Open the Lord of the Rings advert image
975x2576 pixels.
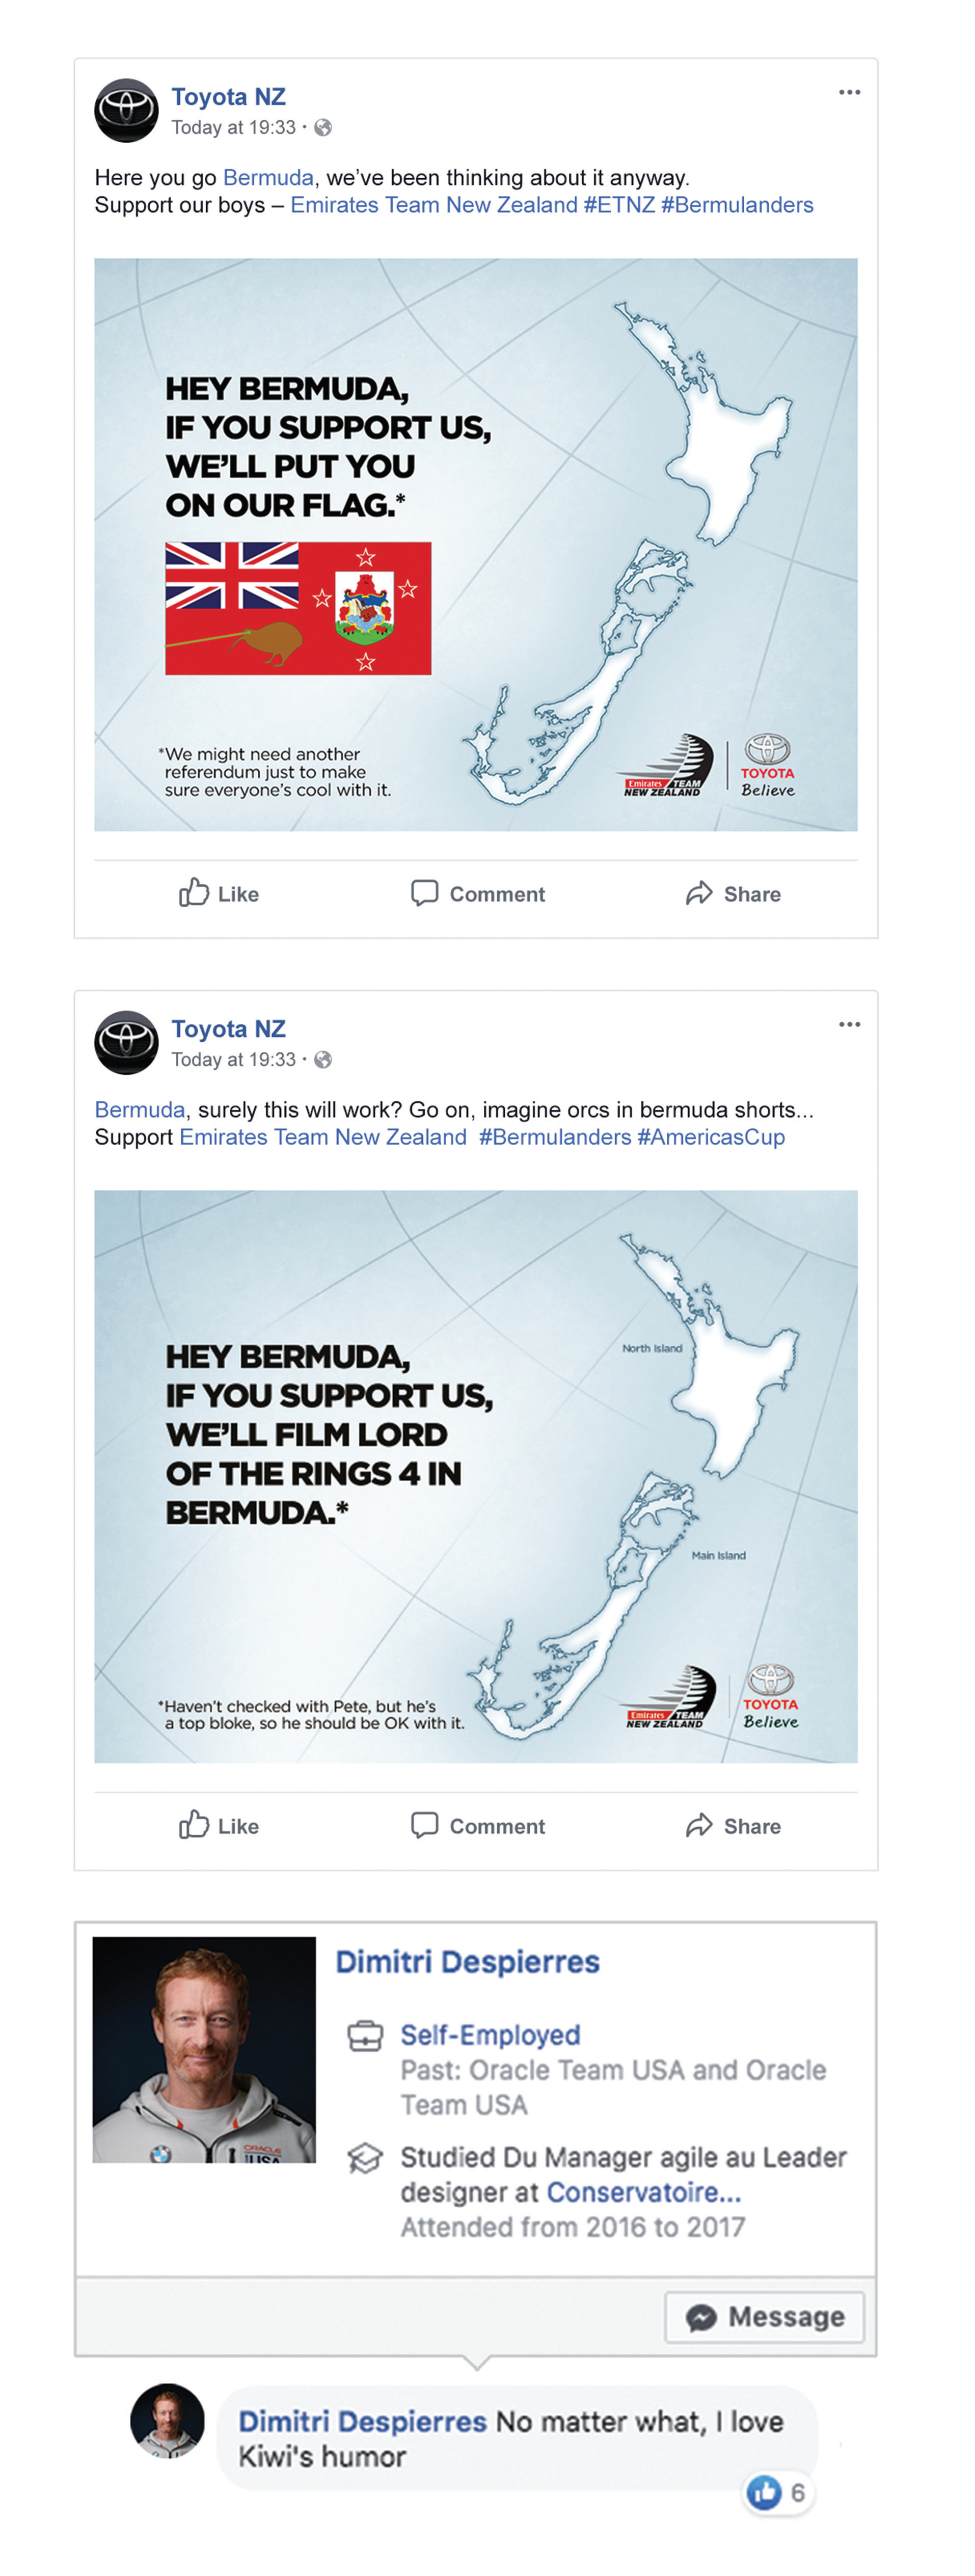click(476, 1476)
